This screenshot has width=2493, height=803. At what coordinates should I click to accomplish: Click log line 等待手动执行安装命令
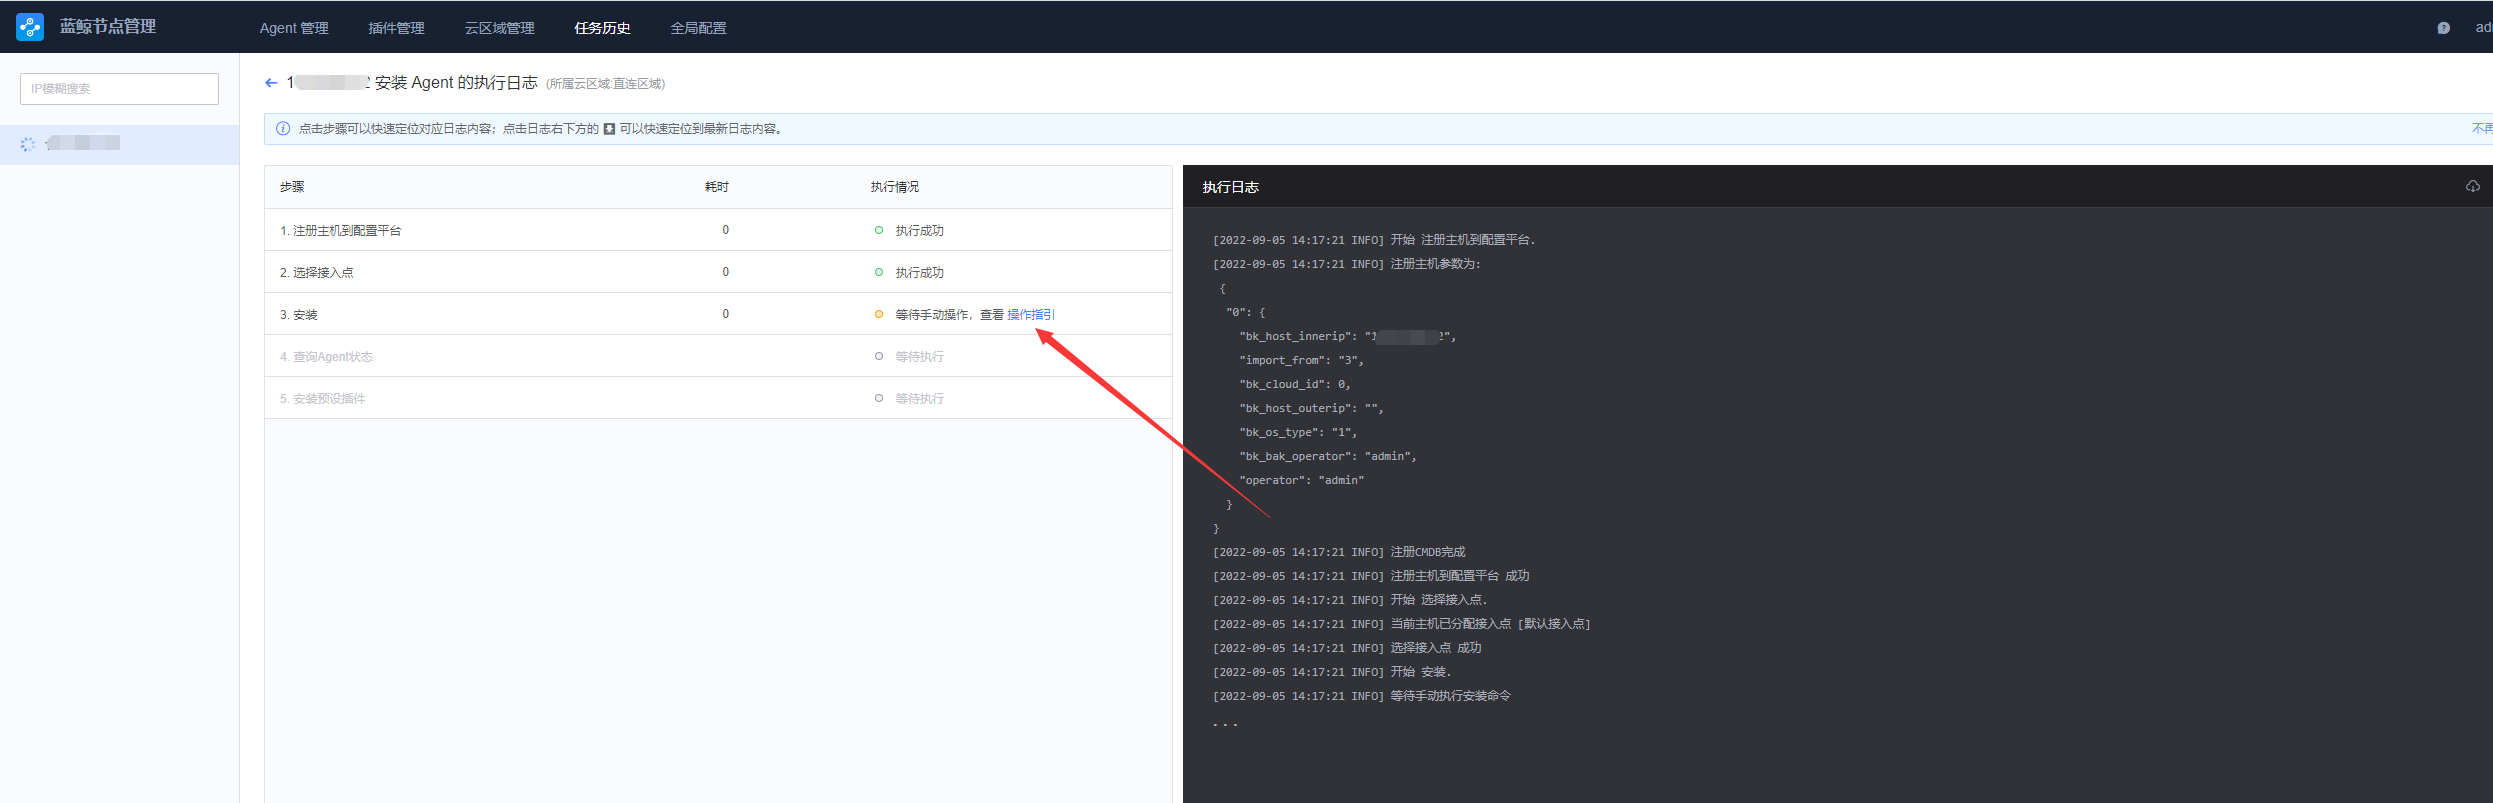[x=1362, y=696]
